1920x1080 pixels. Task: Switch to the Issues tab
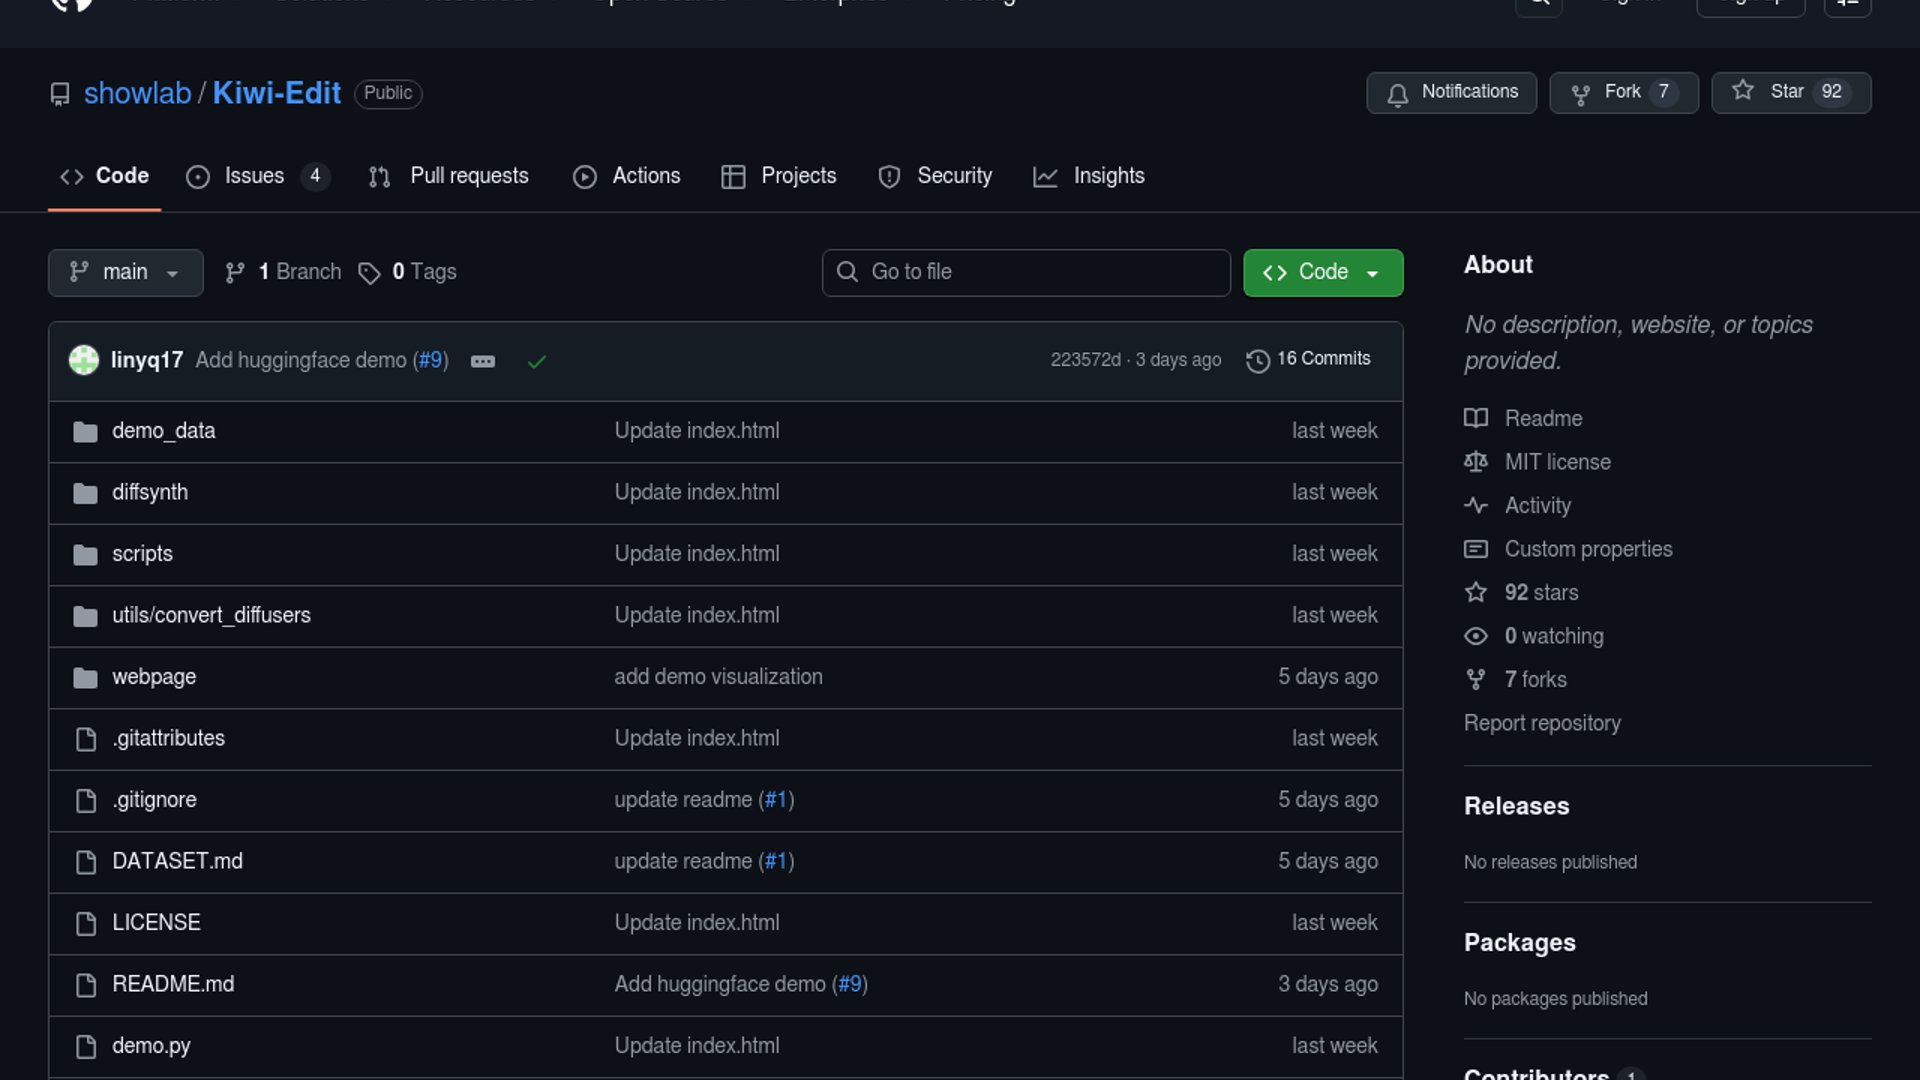pos(256,176)
